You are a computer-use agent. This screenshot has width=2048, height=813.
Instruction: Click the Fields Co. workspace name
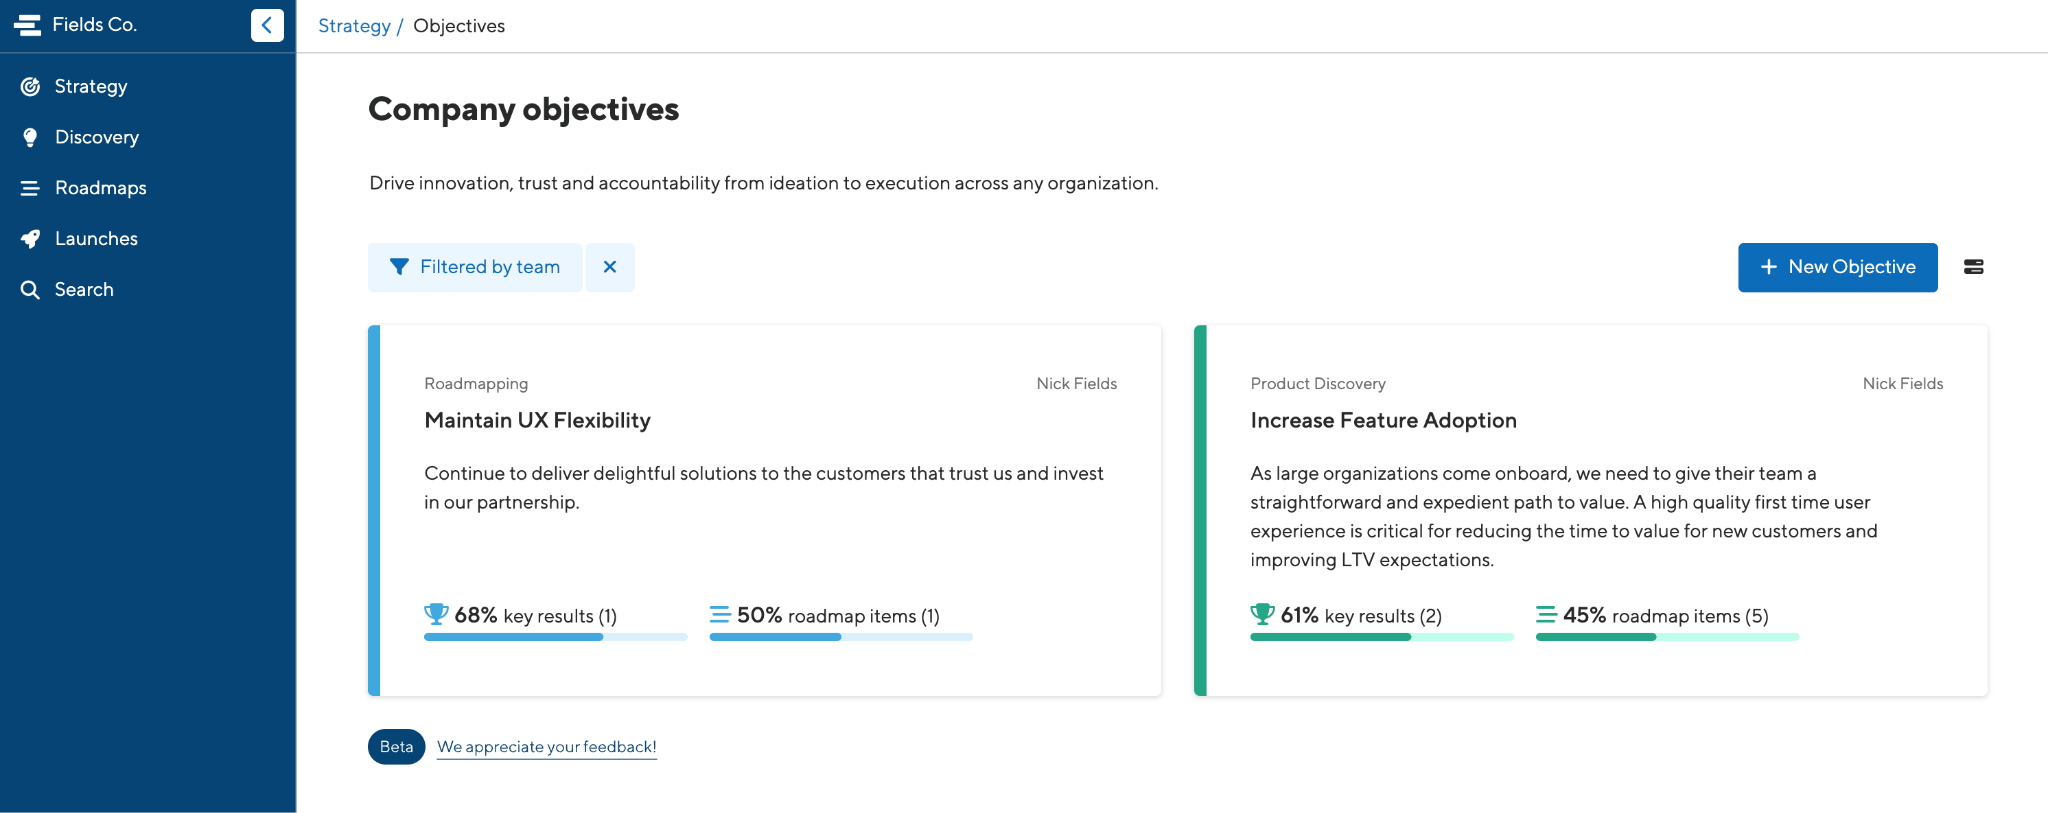point(95,25)
